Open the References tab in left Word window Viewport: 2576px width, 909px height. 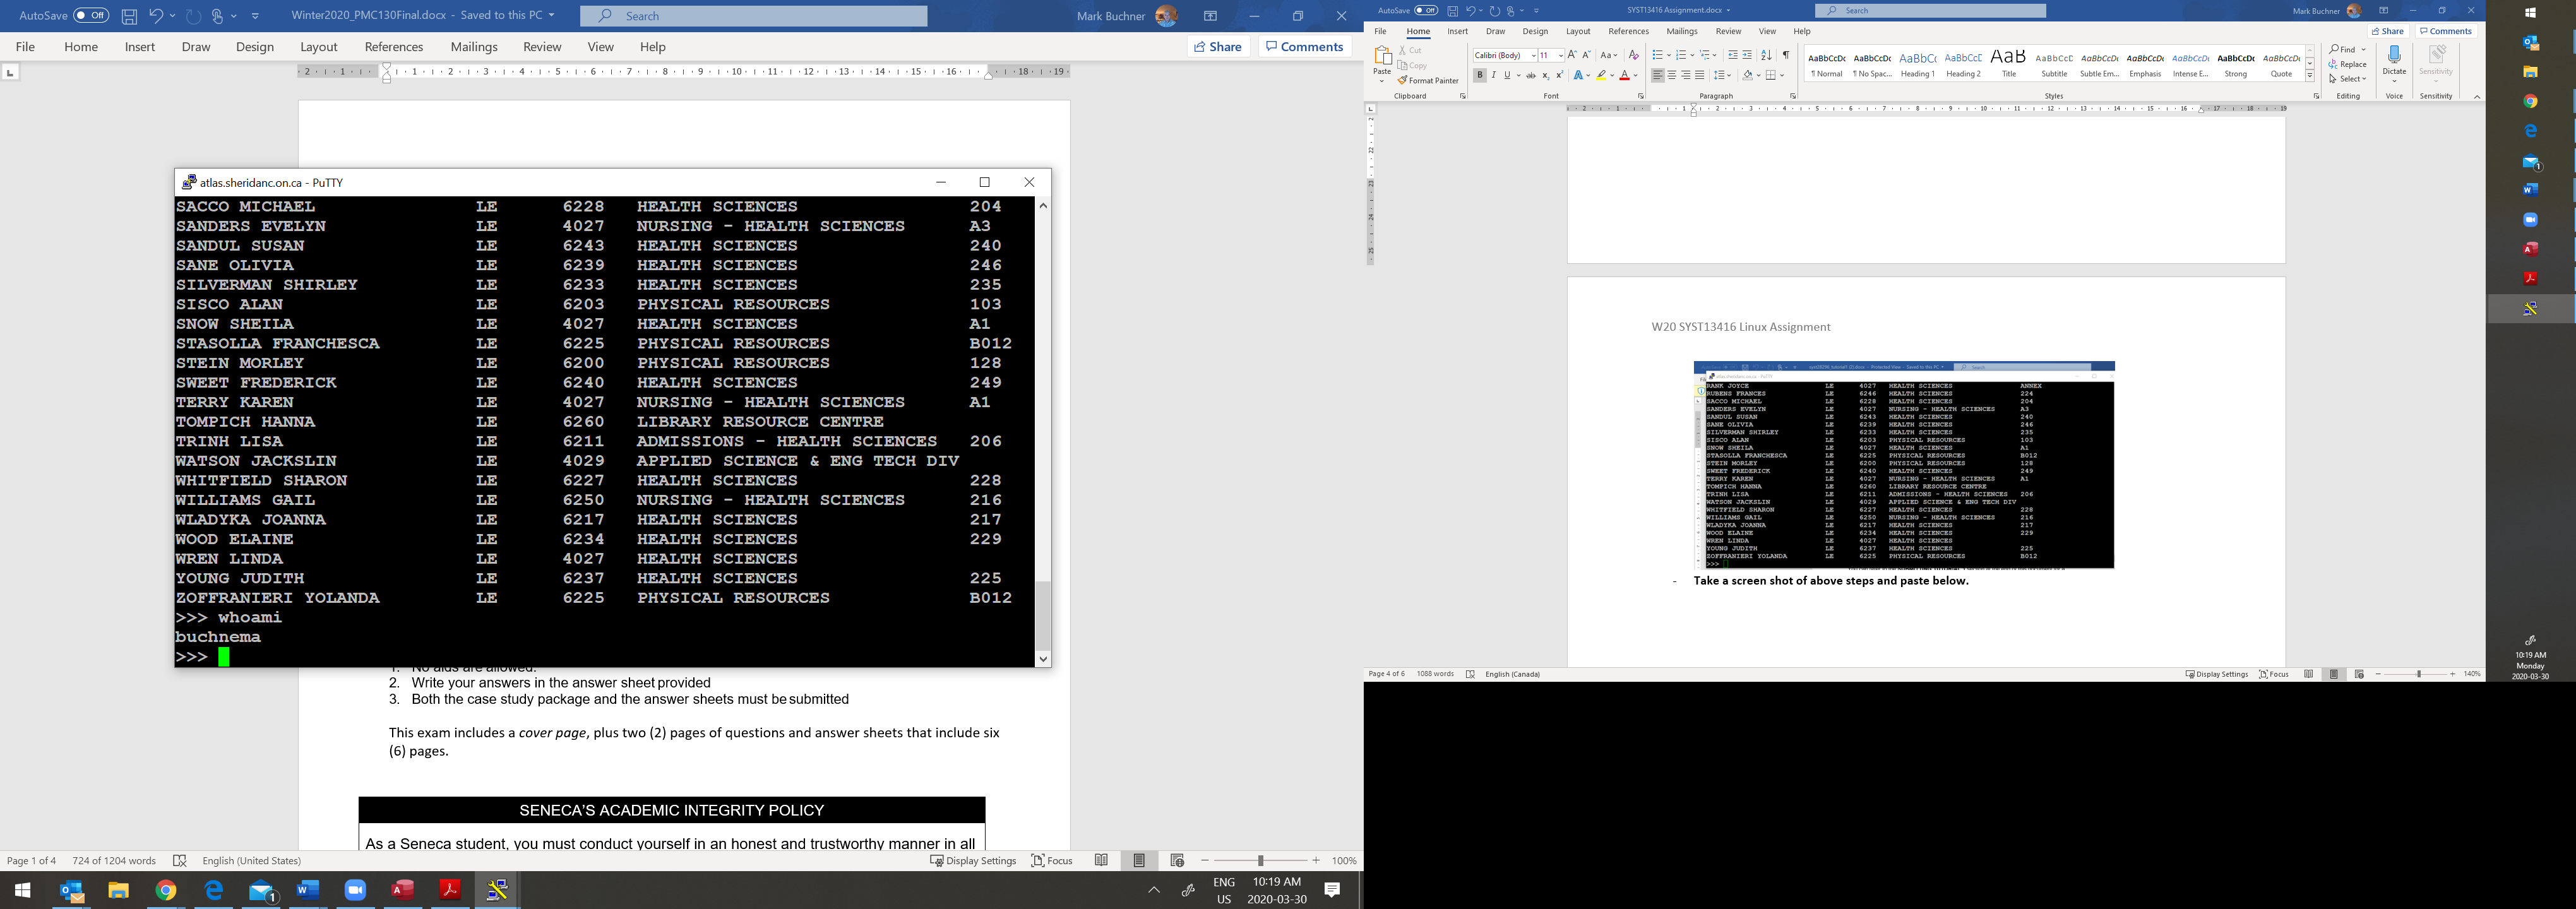(393, 47)
